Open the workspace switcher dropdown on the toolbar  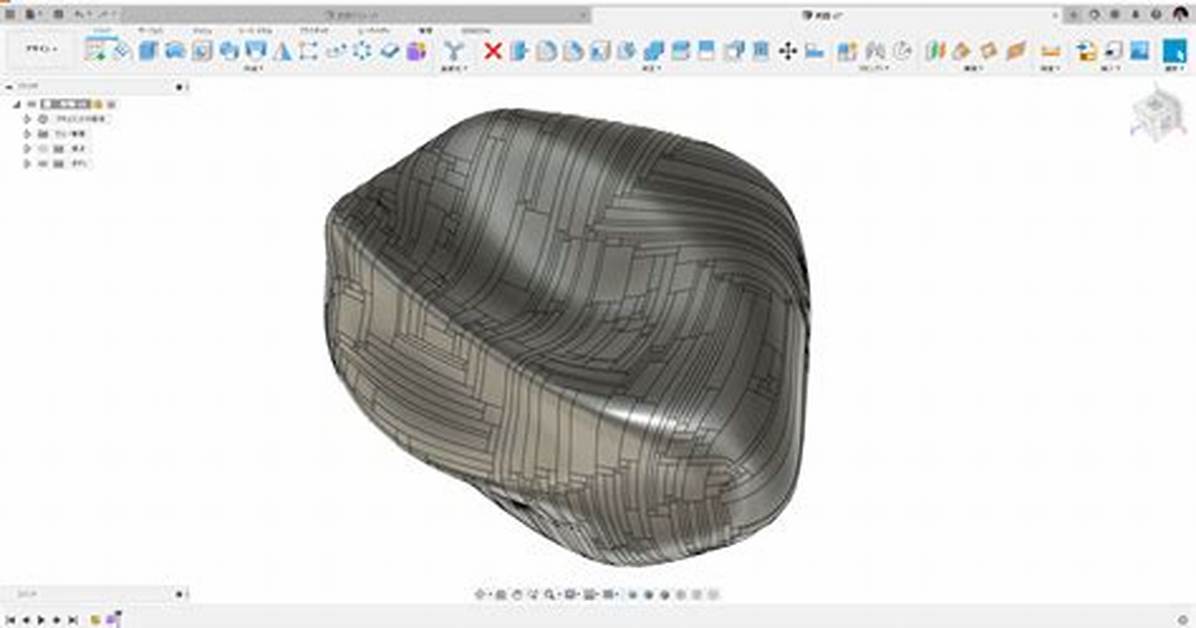pyautogui.click(x=42, y=50)
